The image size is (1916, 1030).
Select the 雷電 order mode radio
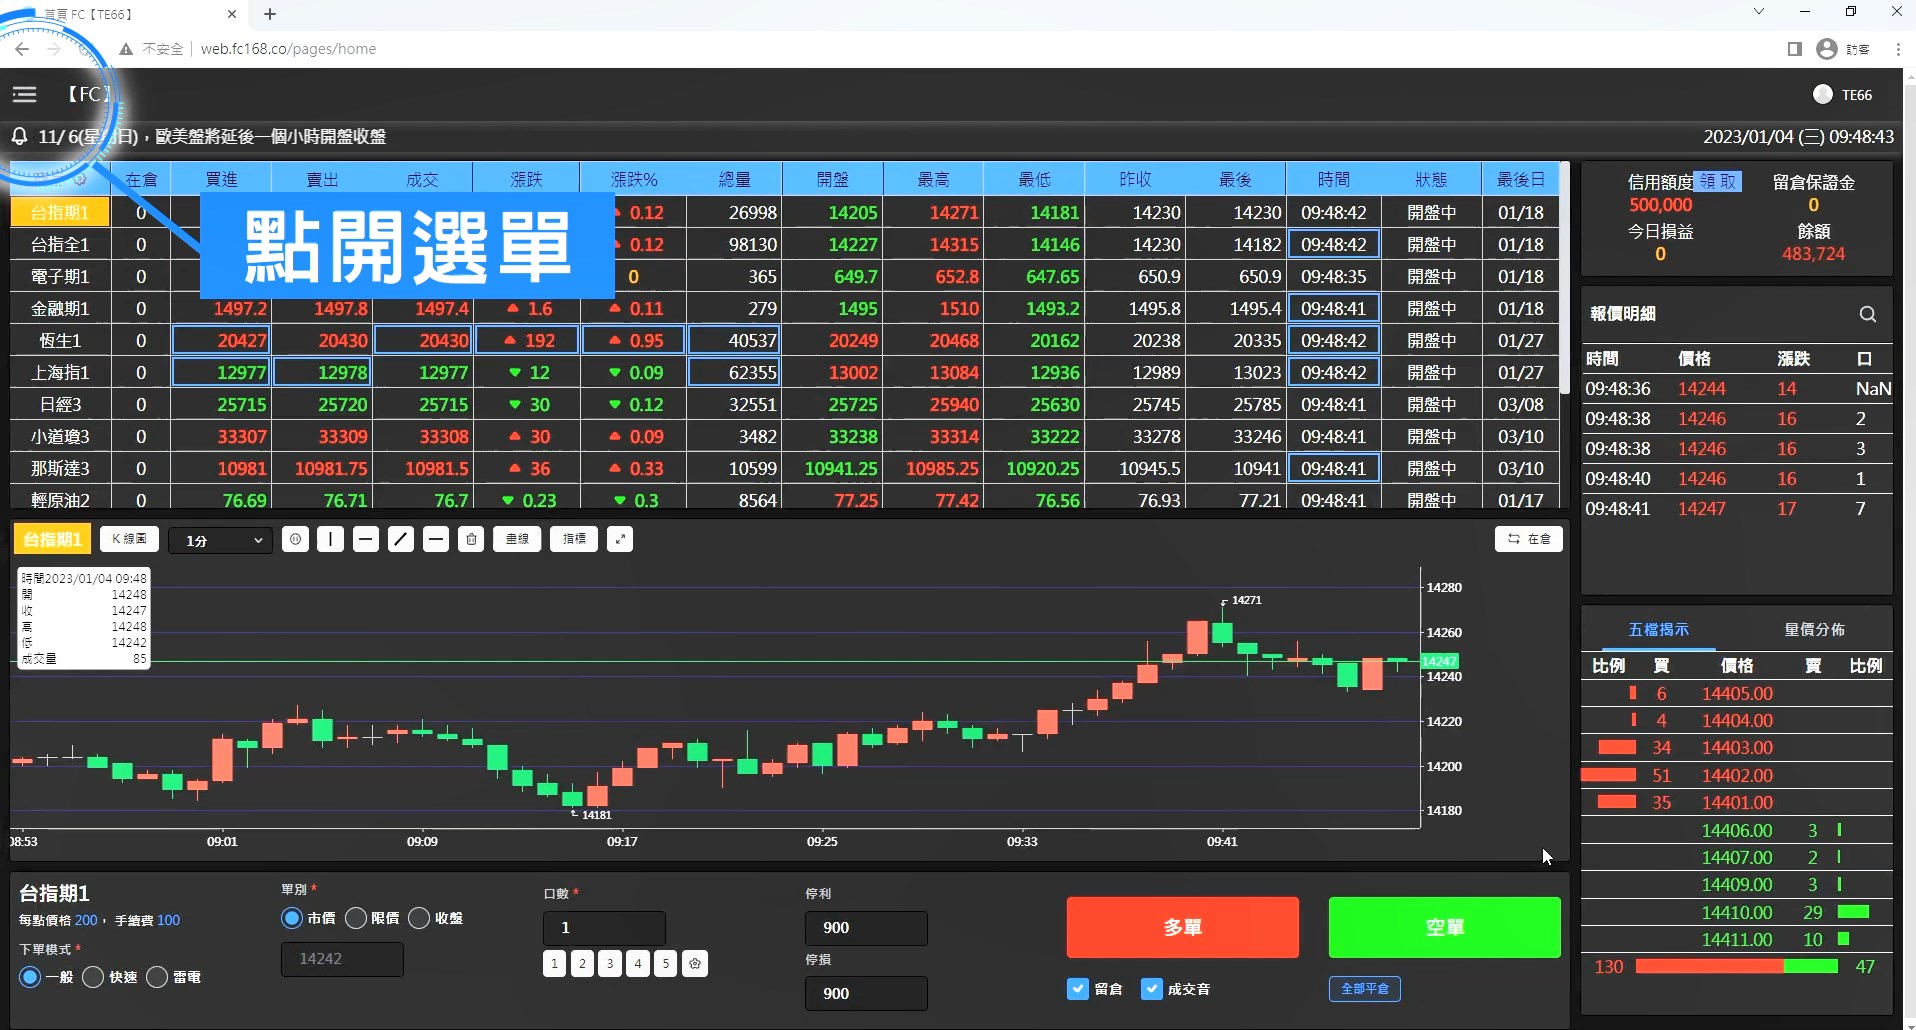point(157,977)
